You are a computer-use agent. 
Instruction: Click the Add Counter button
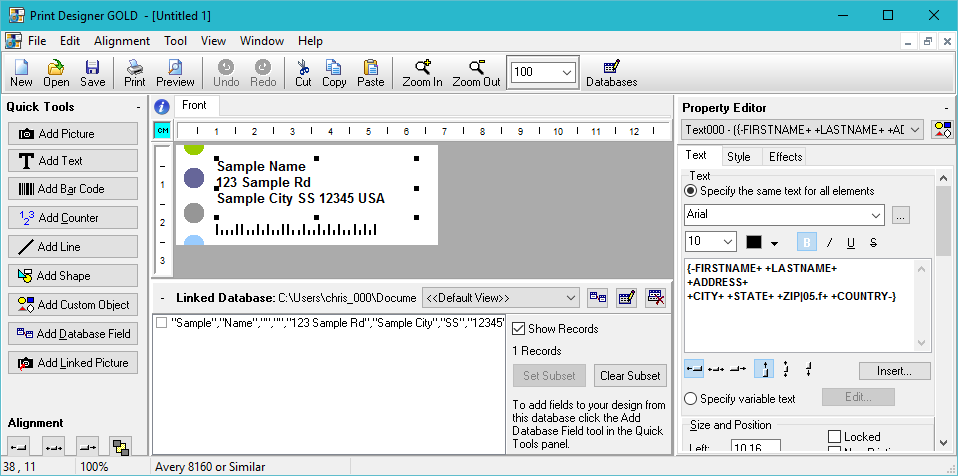pos(73,218)
